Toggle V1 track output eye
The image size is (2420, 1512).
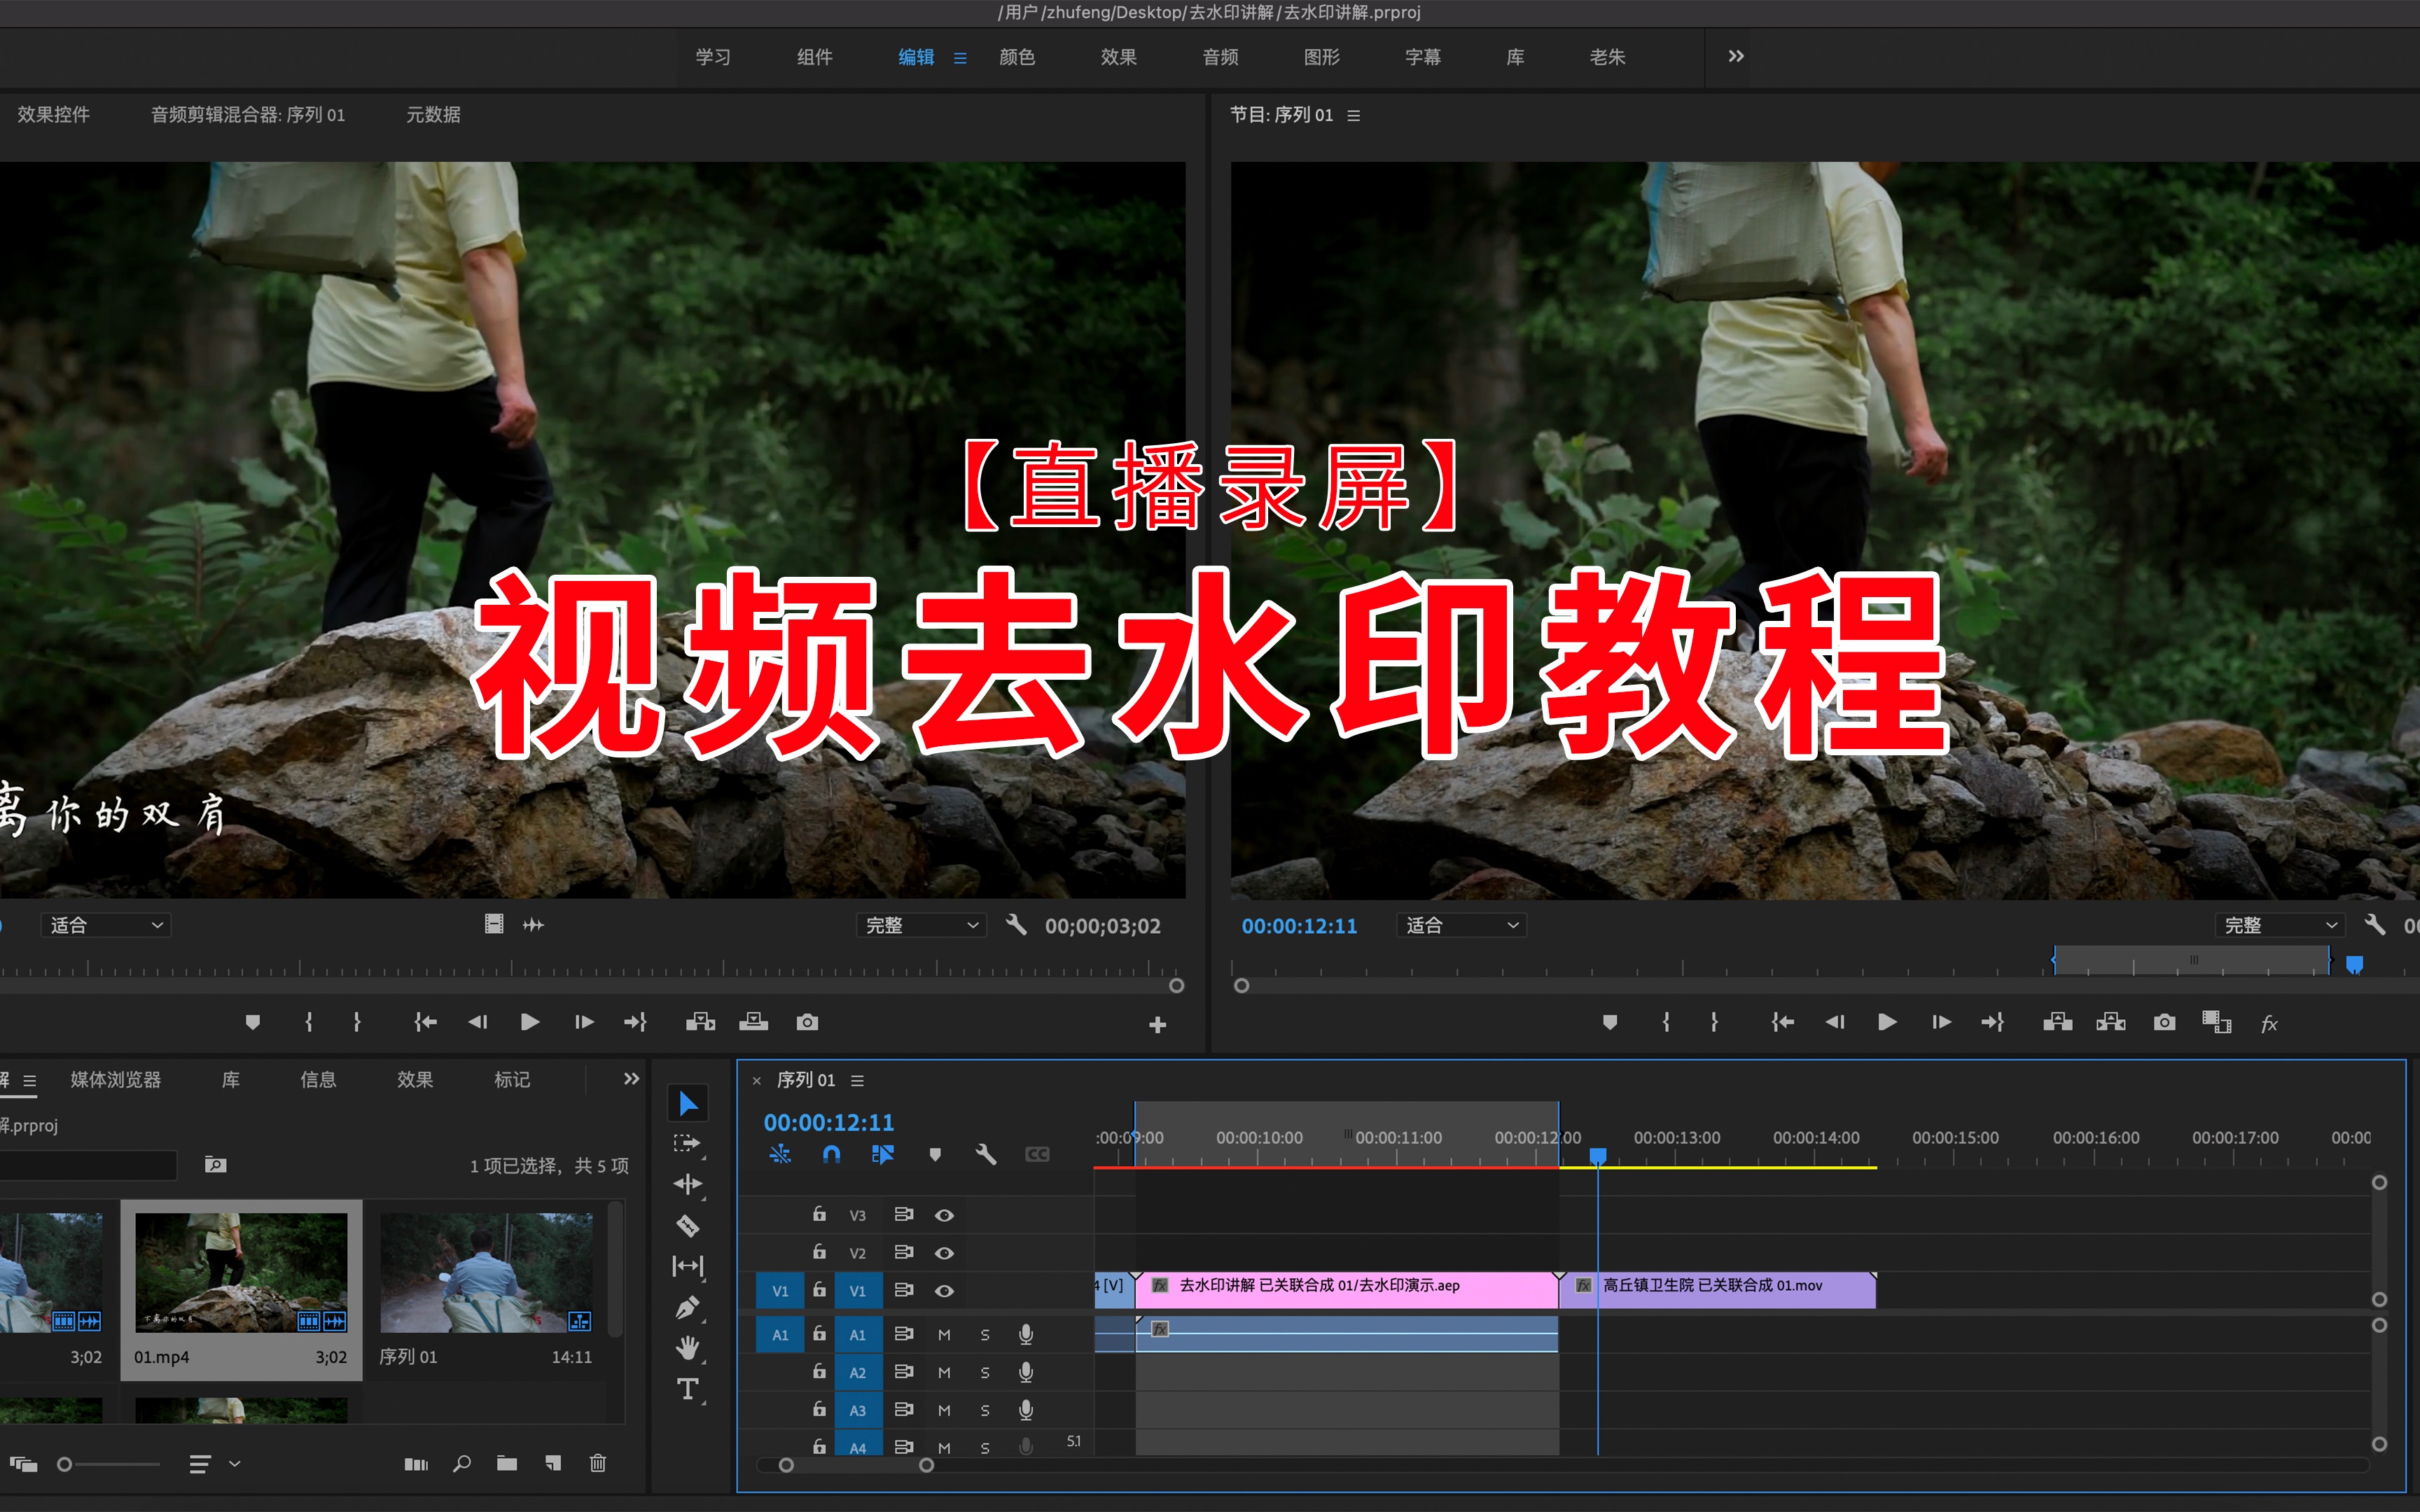(944, 1290)
